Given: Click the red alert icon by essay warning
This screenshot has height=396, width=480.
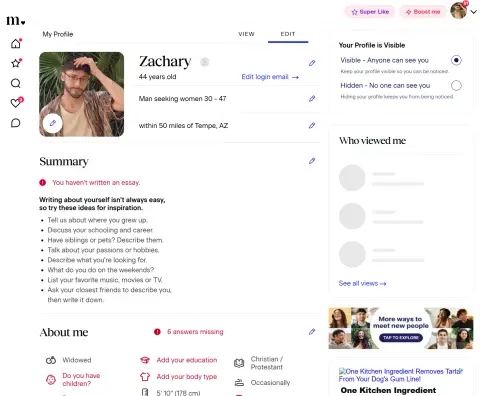Looking at the screenshot, I should point(43,183).
